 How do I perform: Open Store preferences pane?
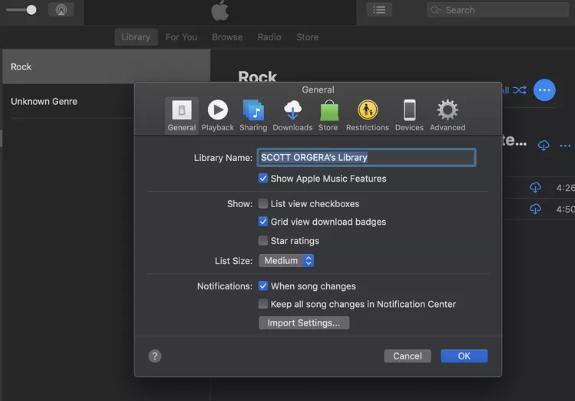tap(328, 115)
